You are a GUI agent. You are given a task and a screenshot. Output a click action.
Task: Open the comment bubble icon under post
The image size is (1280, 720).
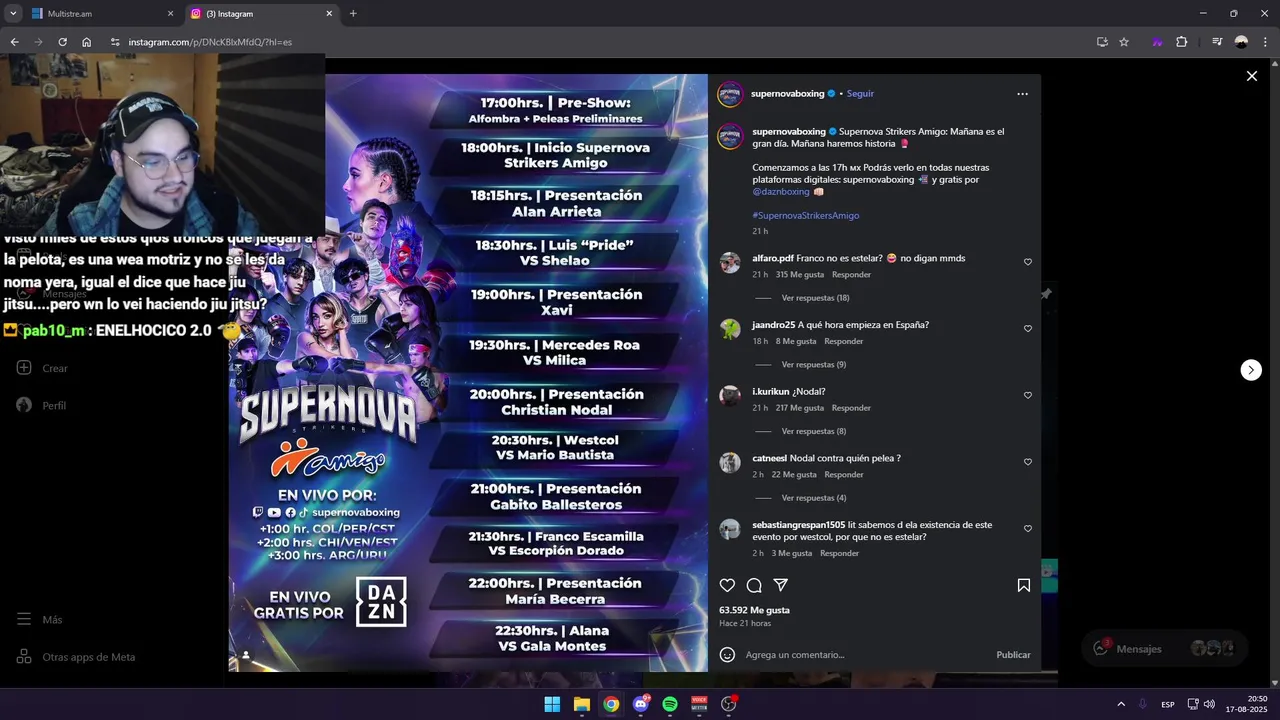754,585
